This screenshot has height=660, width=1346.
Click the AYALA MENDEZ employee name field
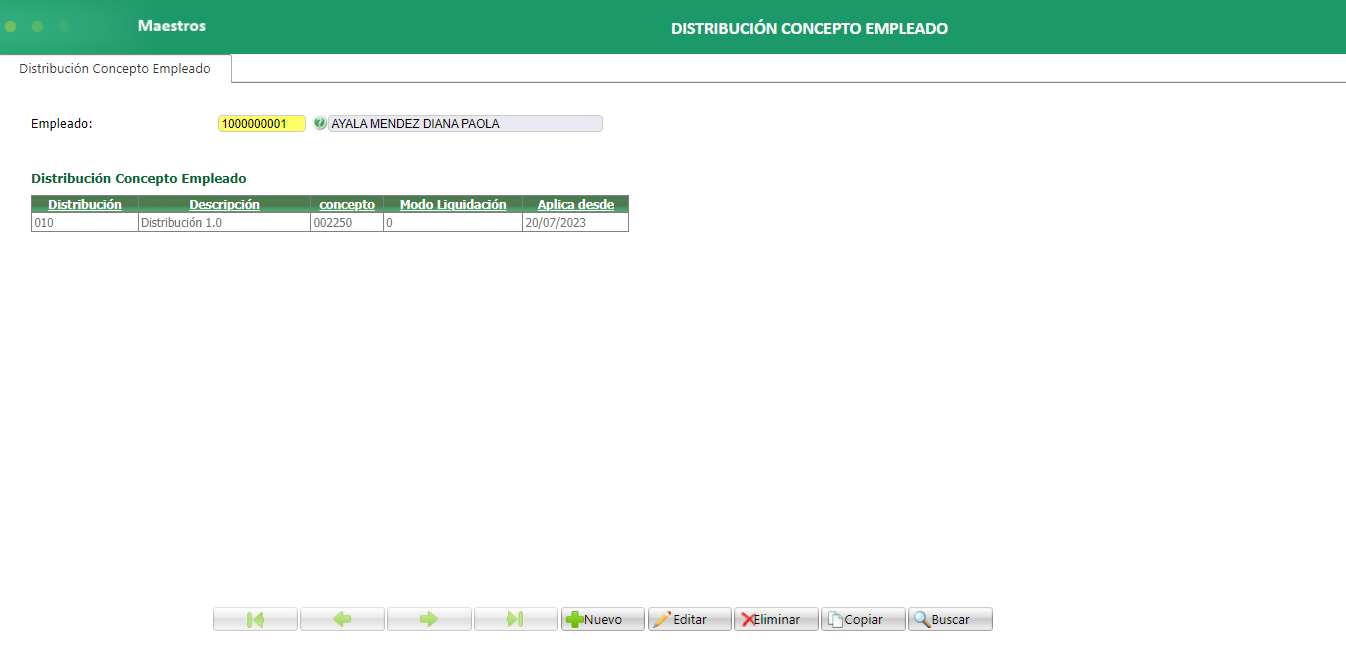pos(465,123)
